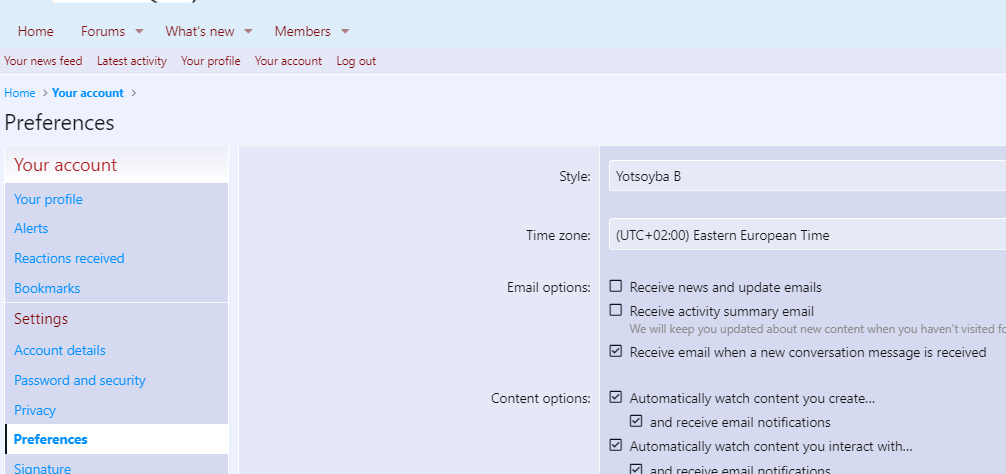
Task: Uncheck email on new conversation message
Action: point(616,352)
